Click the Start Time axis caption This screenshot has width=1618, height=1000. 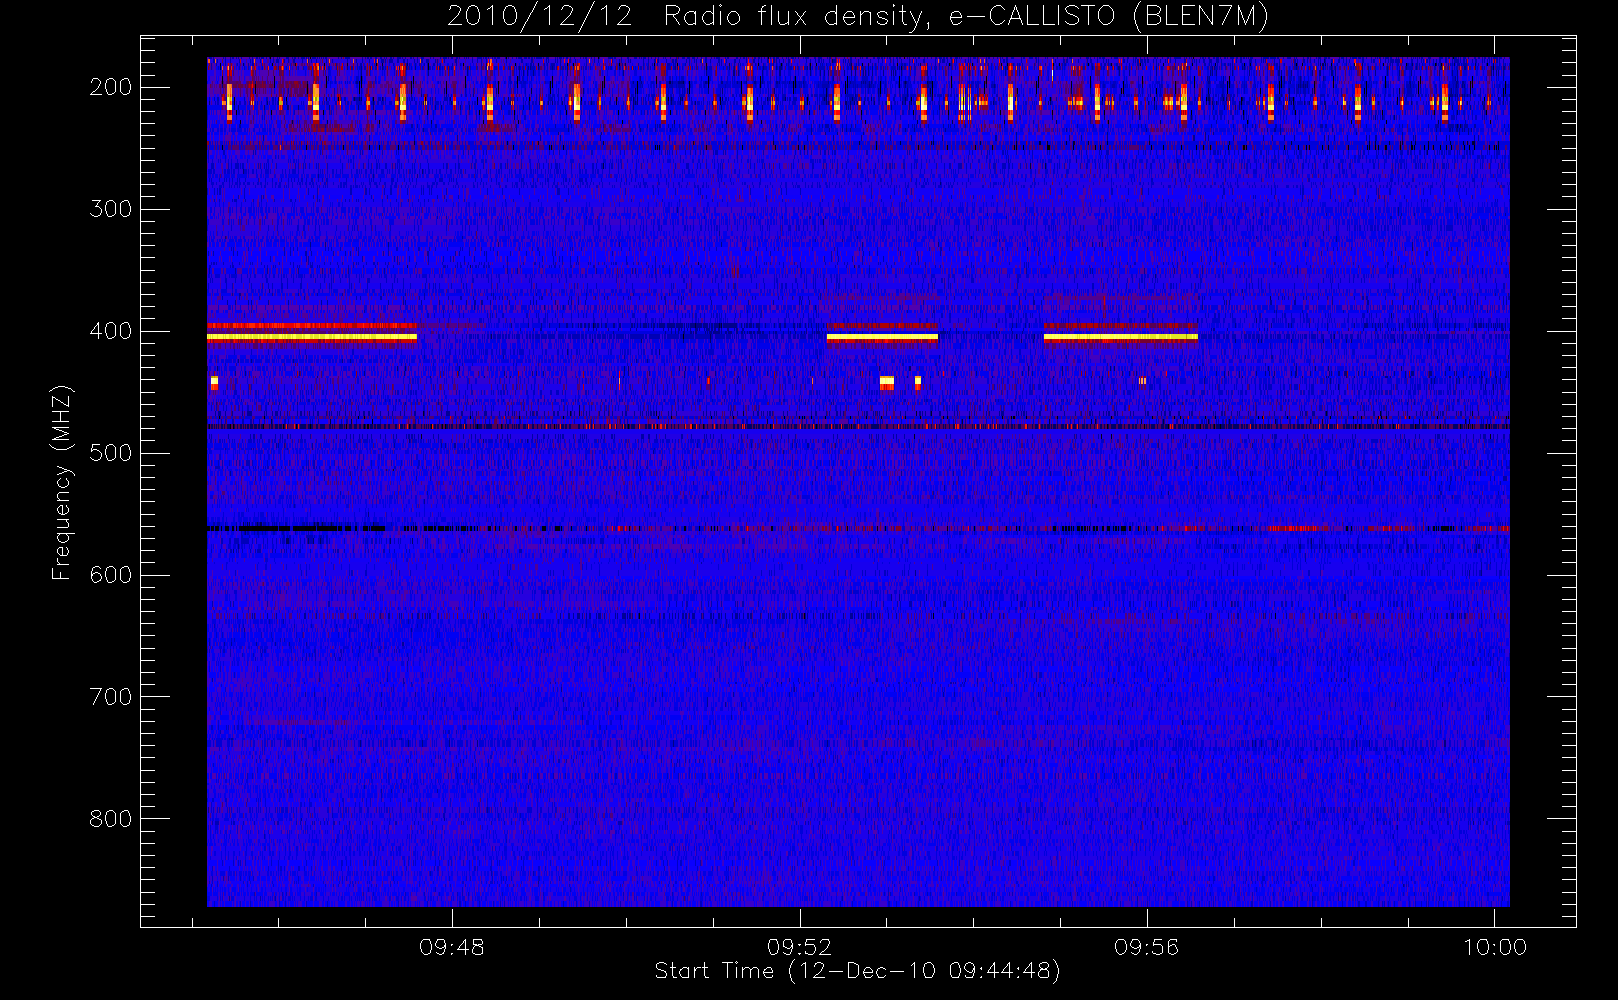coord(857,971)
